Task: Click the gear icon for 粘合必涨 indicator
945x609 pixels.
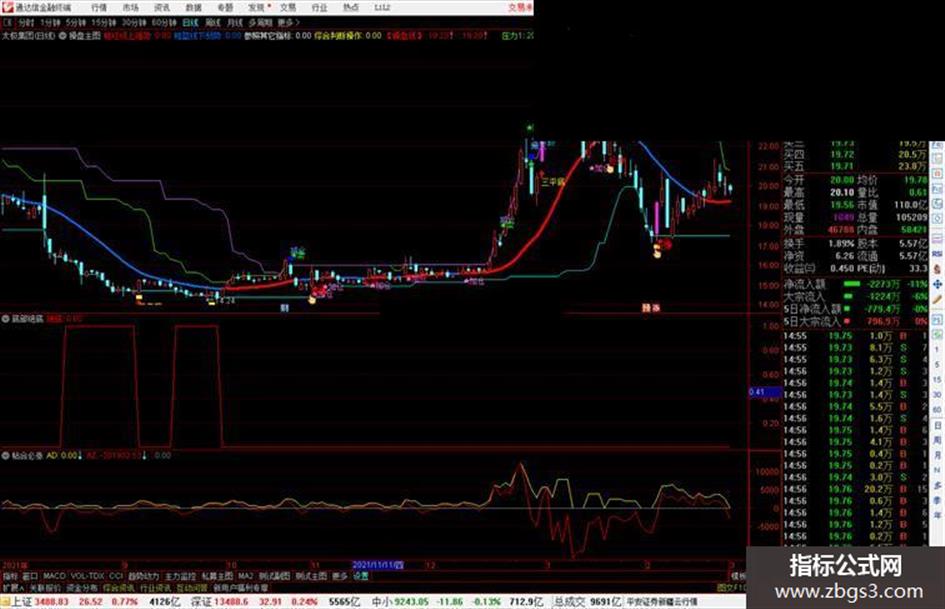Action: 6,455
